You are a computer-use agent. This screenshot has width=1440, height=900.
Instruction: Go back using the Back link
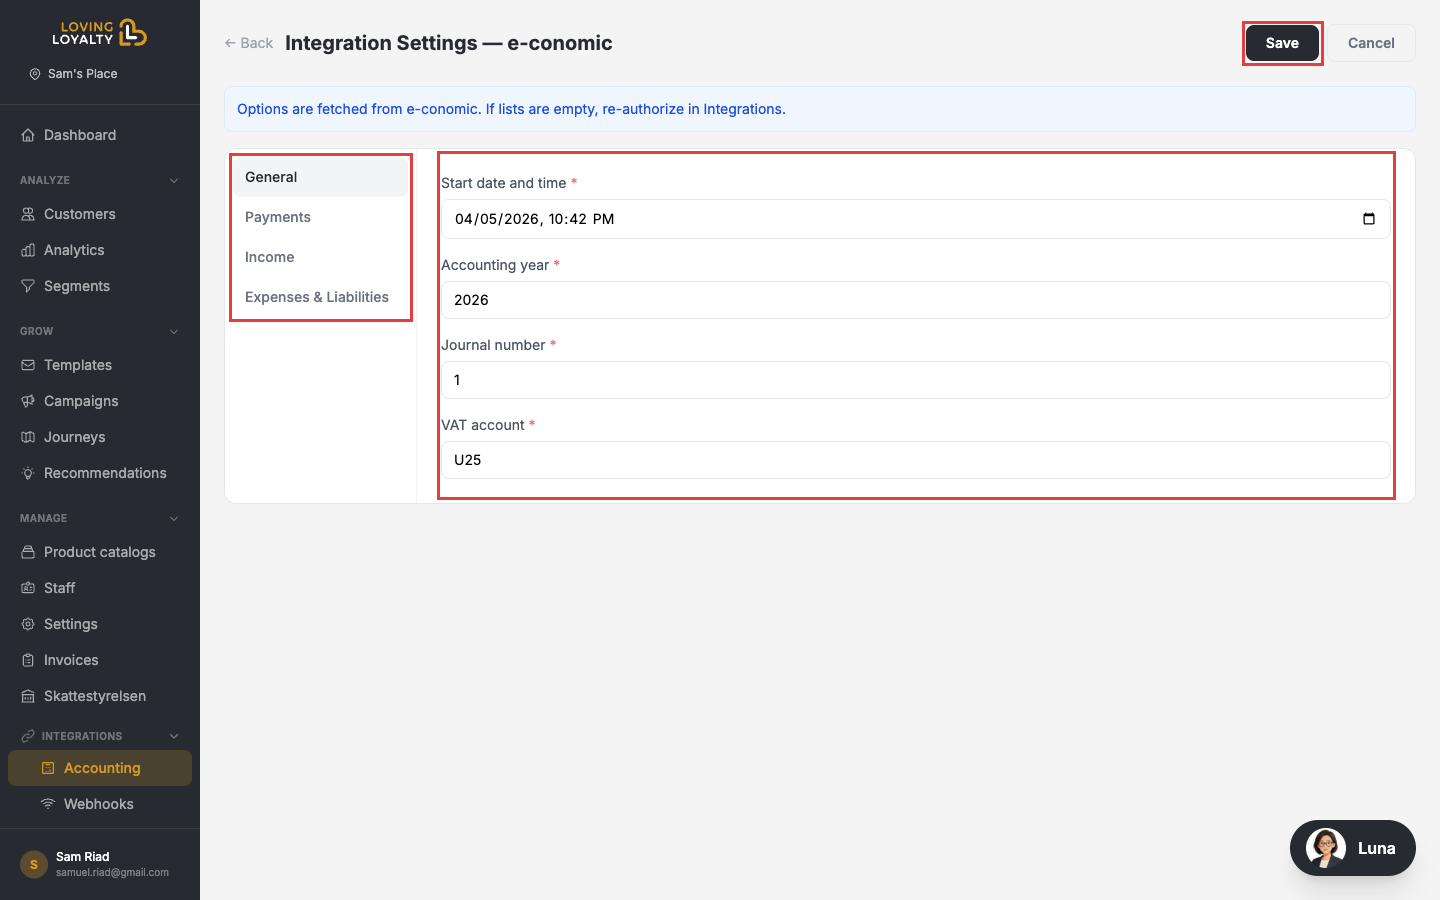coord(249,43)
